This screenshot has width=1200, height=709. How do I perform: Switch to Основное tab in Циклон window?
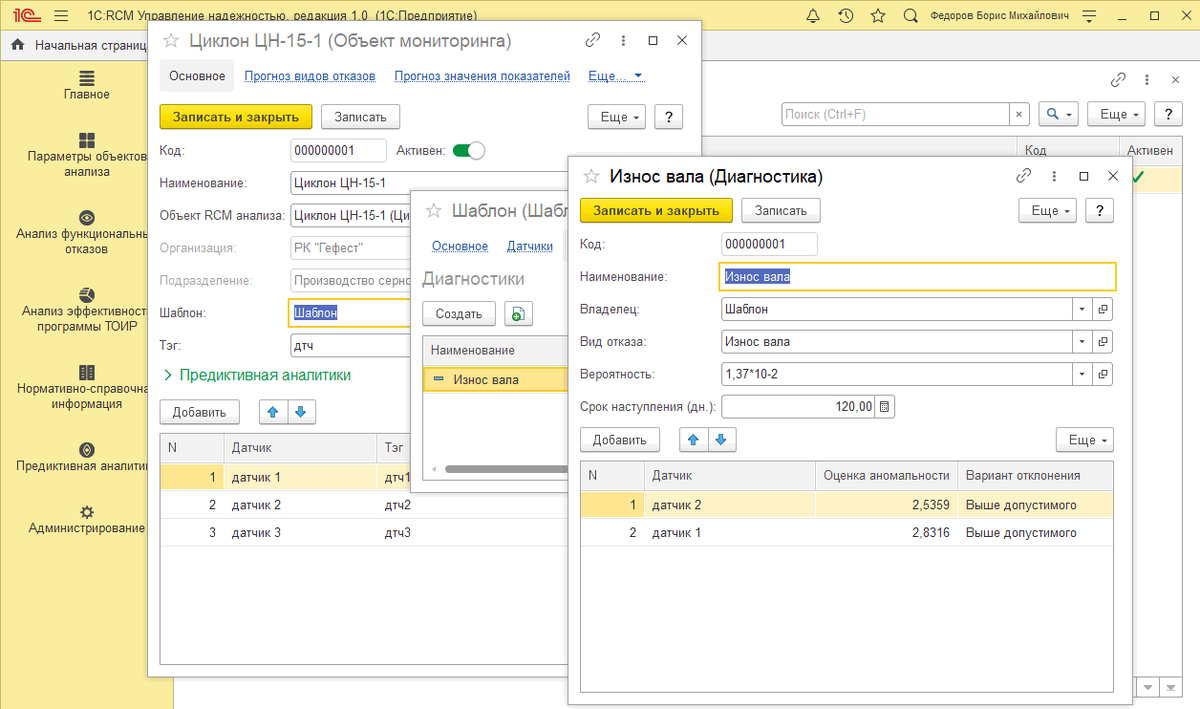click(x=197, y=76)
